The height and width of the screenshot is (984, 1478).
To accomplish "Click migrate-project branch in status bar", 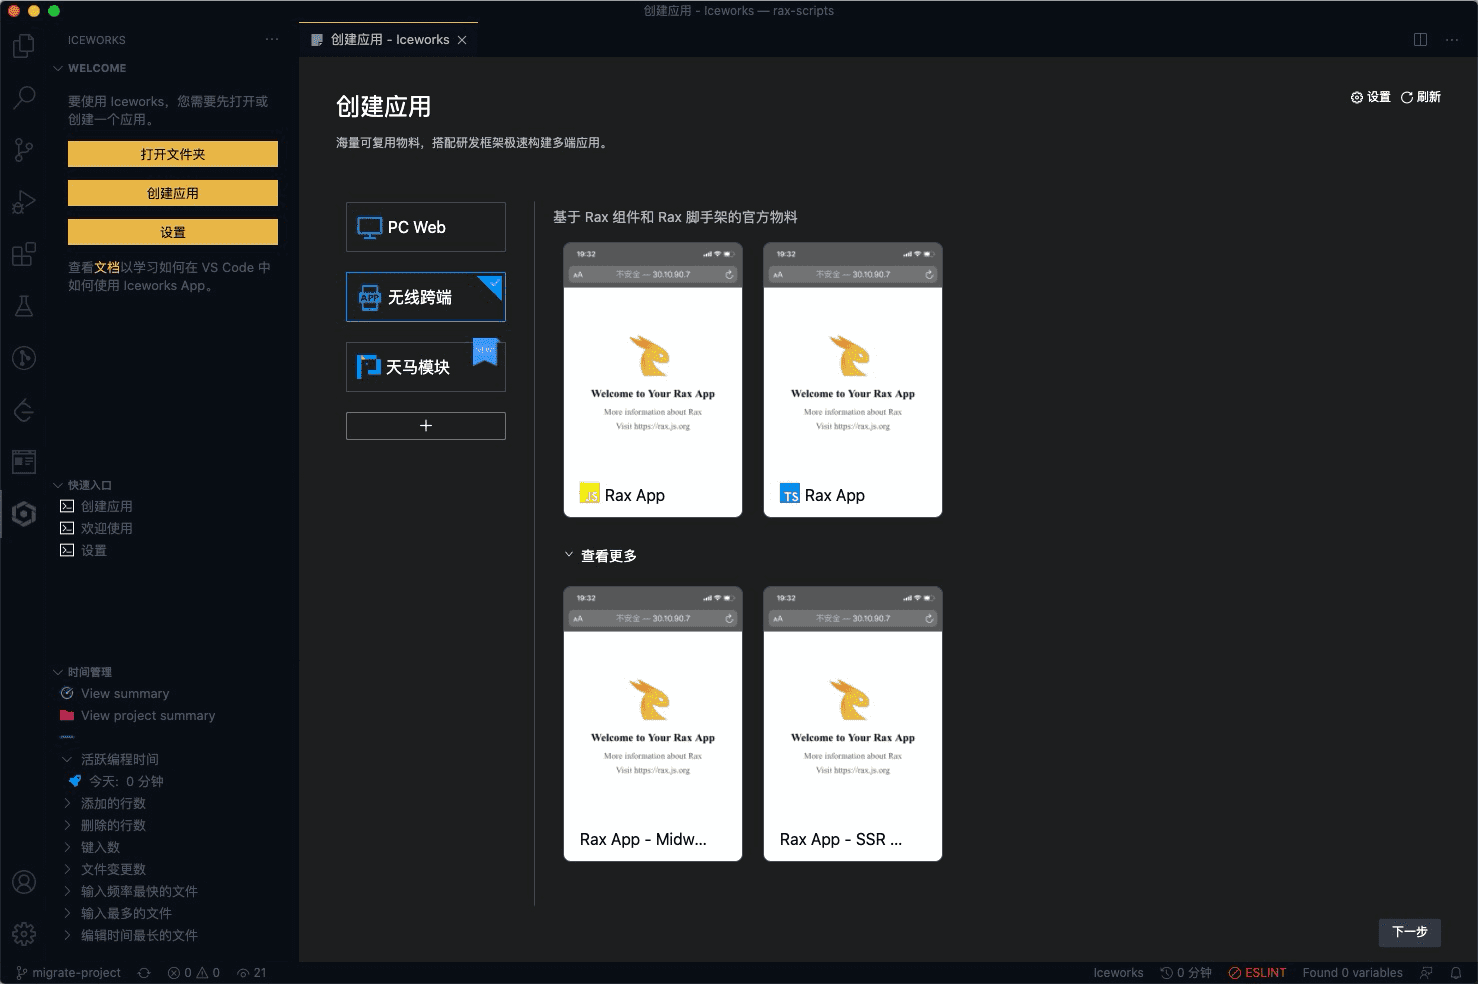I will click(68, 973).
